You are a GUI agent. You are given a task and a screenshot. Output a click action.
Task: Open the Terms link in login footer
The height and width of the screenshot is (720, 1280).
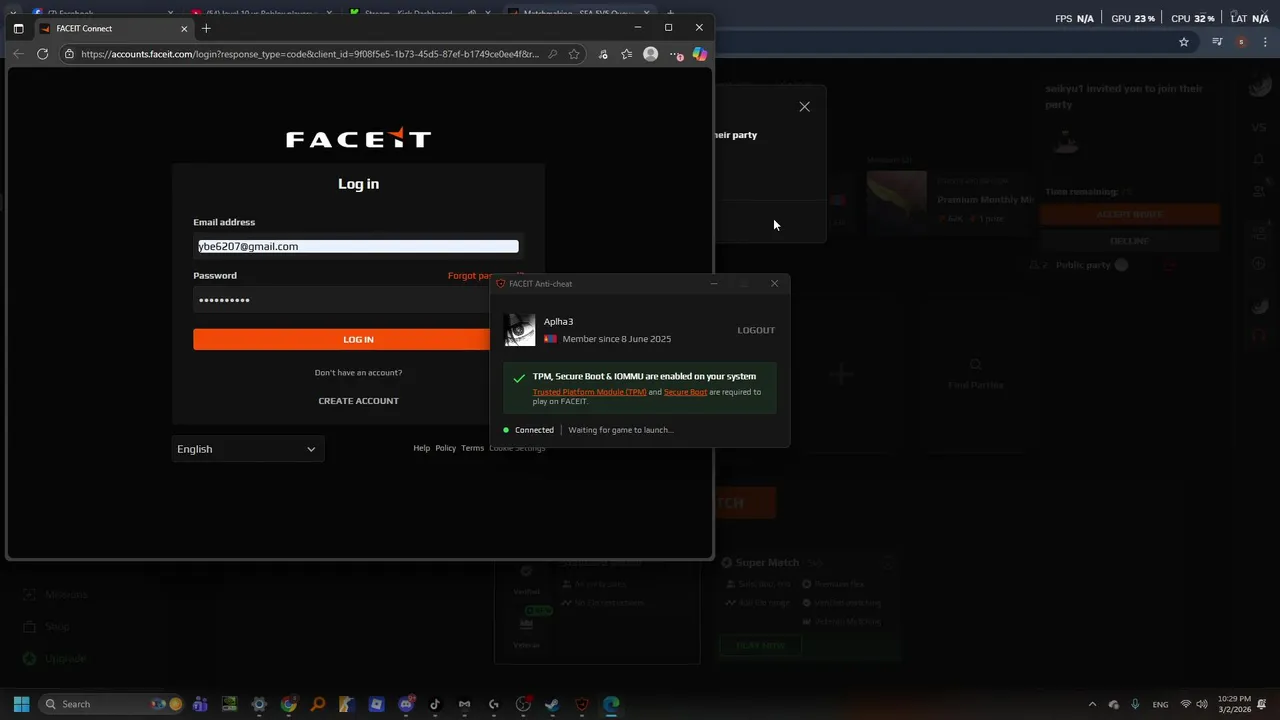(x=472, y=448)
